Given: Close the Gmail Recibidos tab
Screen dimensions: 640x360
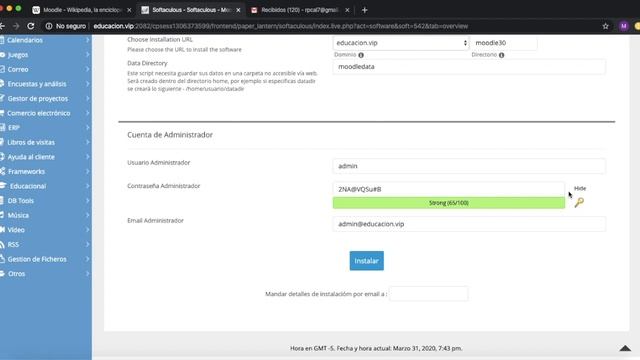Looking at the screenshot, I should [x=347, y=10].
